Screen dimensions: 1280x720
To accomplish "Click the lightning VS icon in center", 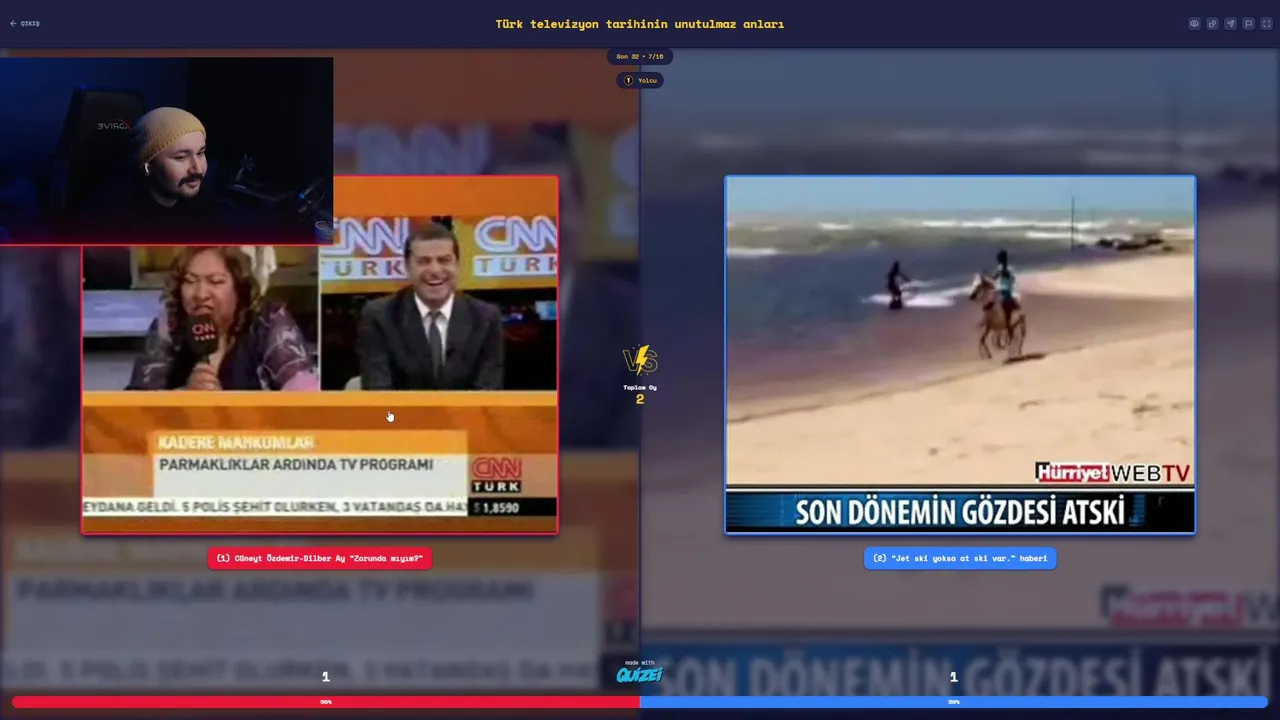I will click(x=640, y=360).
